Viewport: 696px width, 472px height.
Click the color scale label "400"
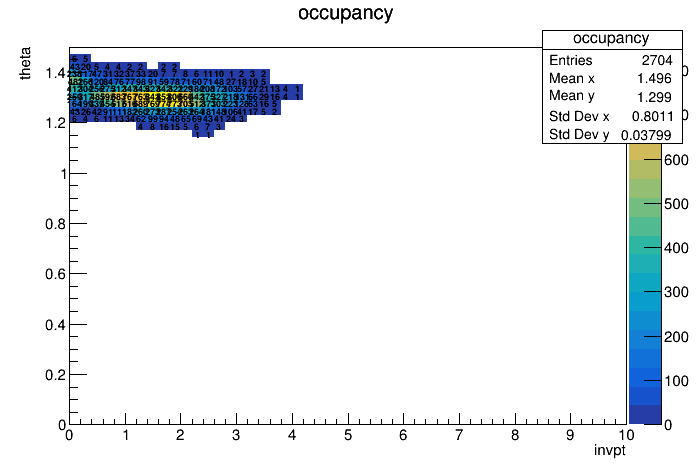click(676, 248)
